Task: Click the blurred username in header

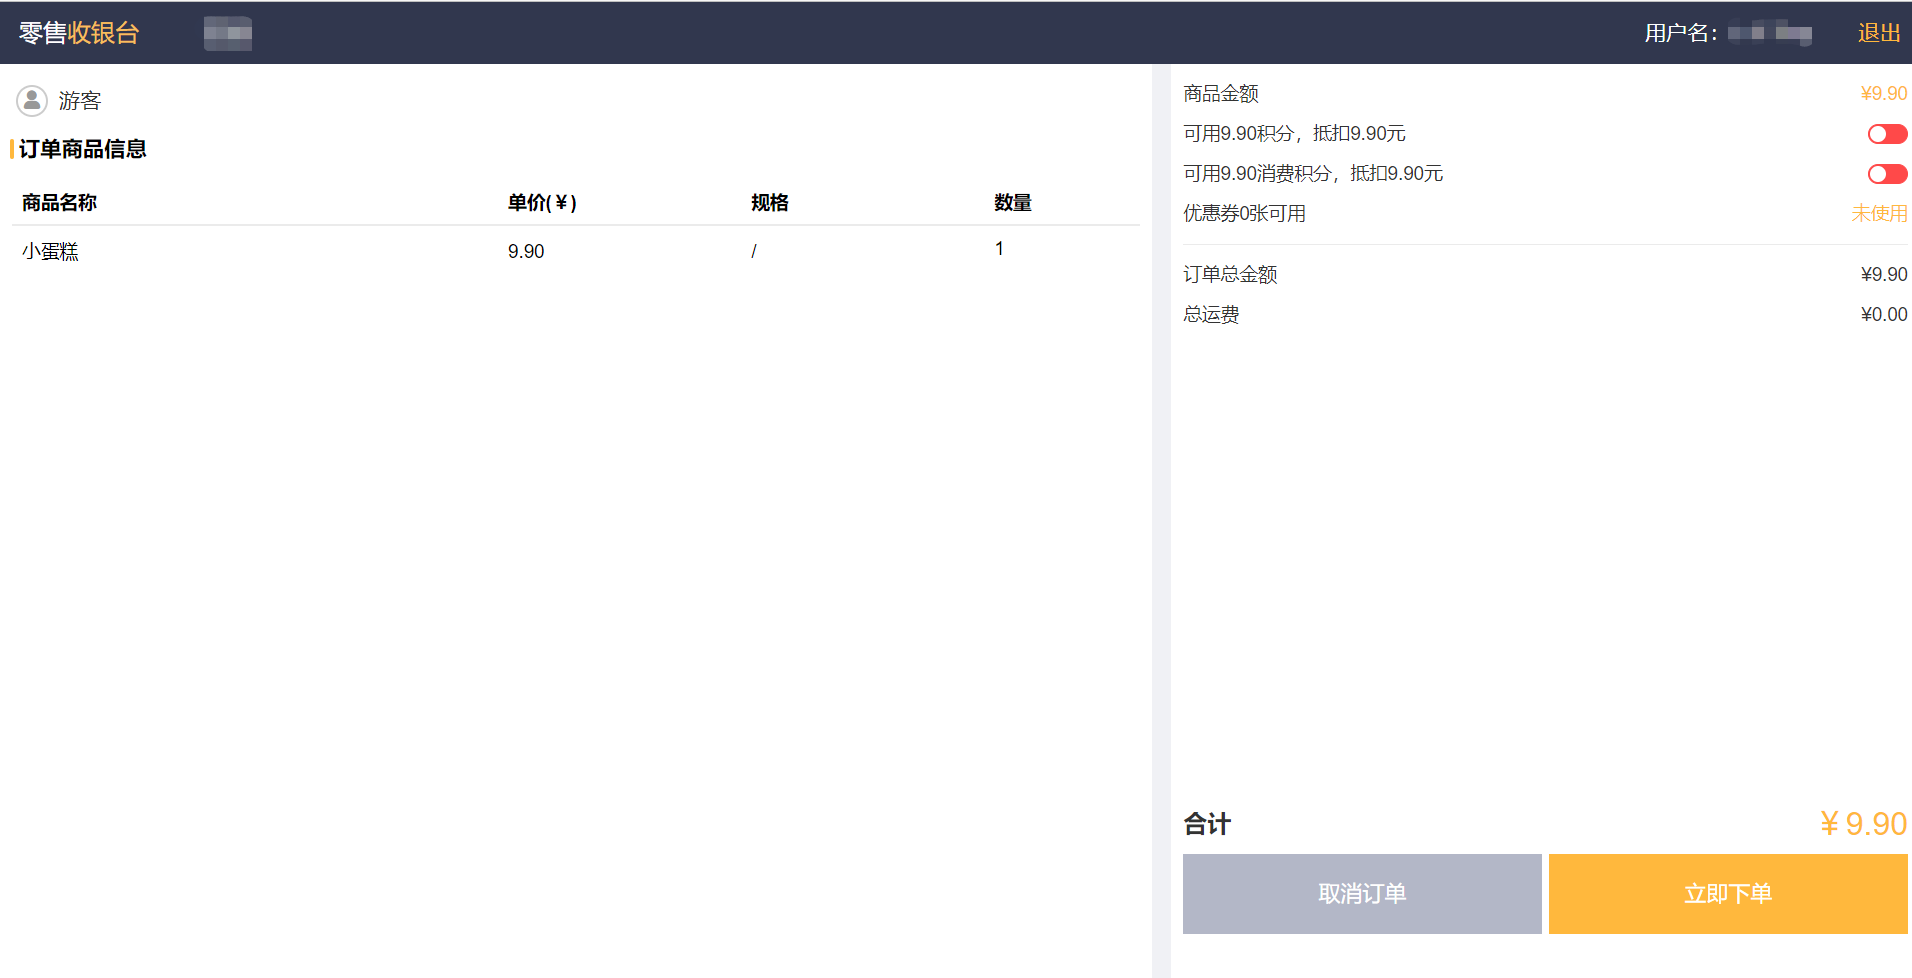Action: [1769, 34]
